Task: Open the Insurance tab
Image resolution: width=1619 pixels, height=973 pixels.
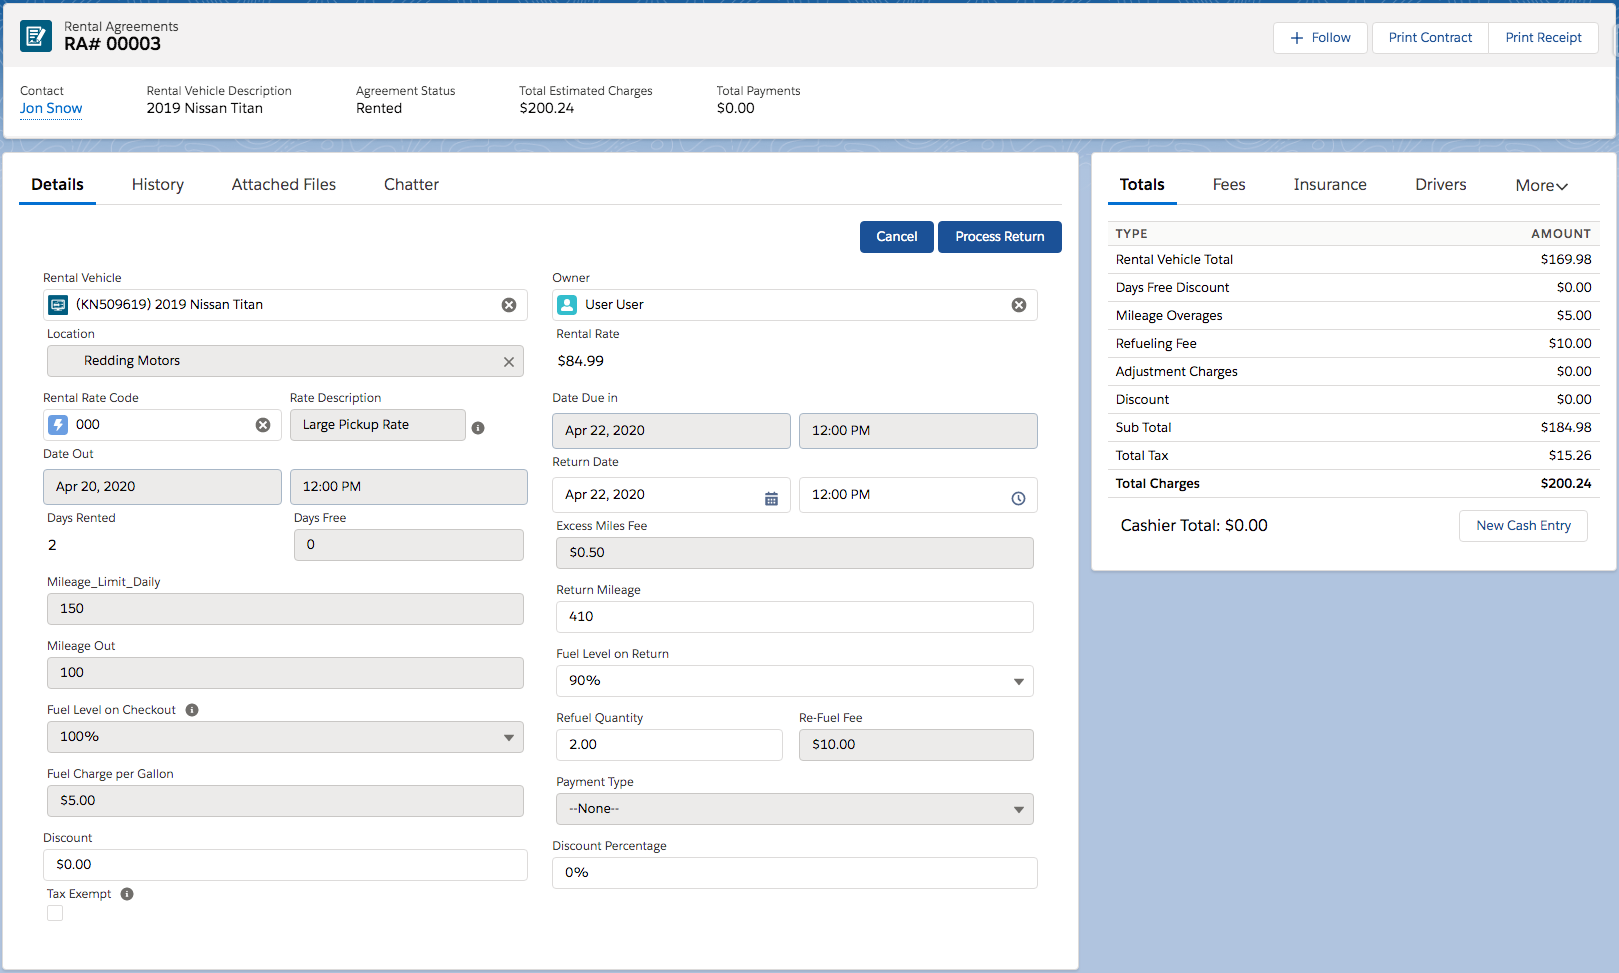Action: point(1330,184)
